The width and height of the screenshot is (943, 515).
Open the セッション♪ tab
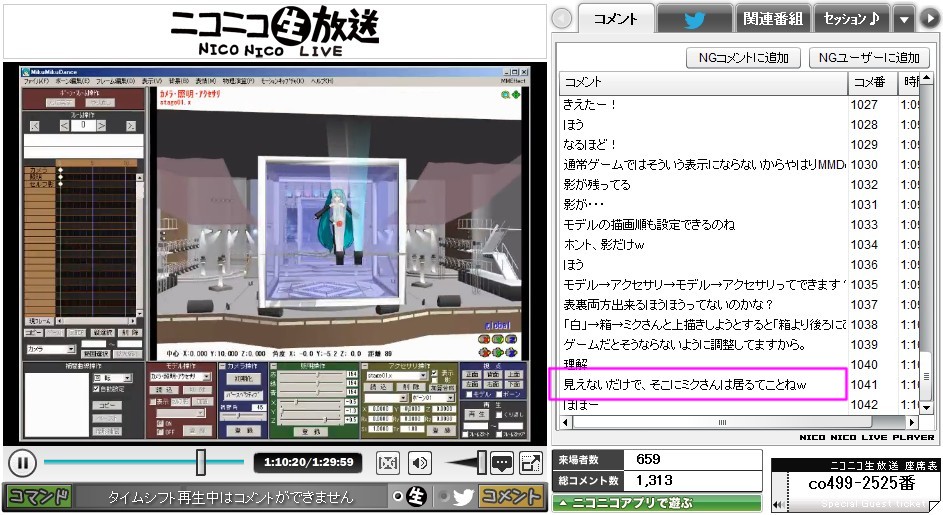point(851,20)
